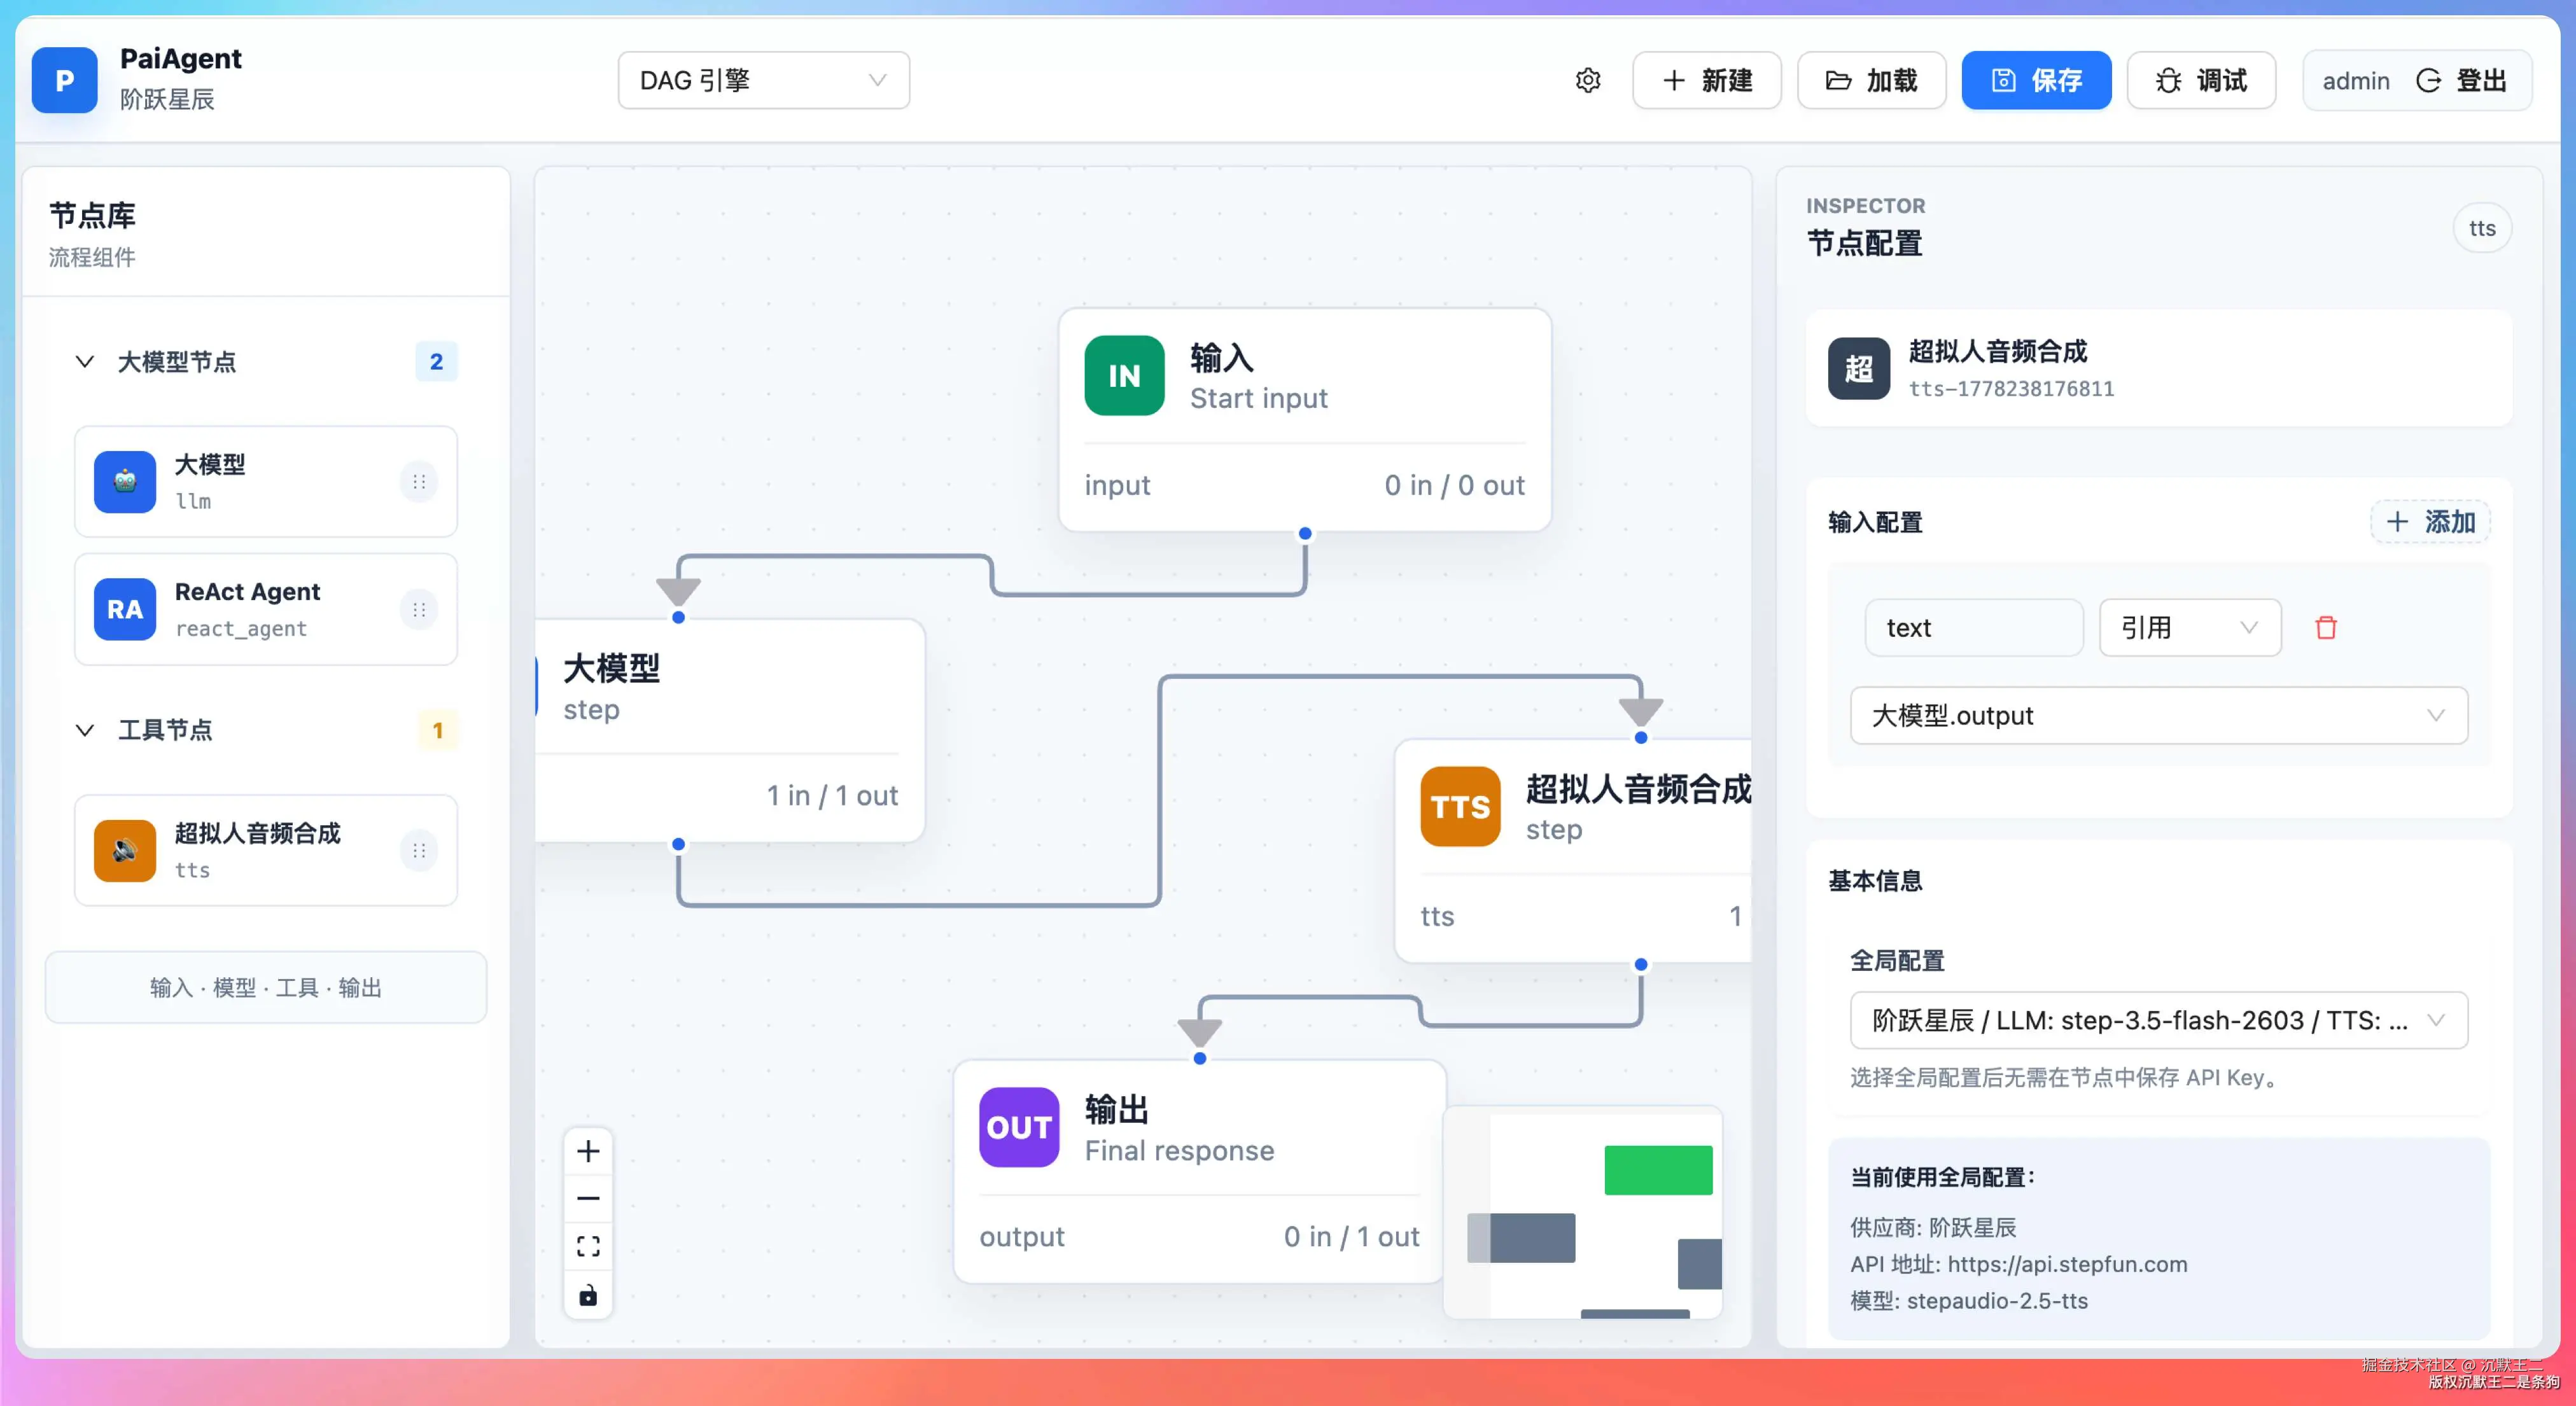Click the 模型: stepaudio-2.5-tts text
The image size is (2576, 1406).
coord(1969,1300)
